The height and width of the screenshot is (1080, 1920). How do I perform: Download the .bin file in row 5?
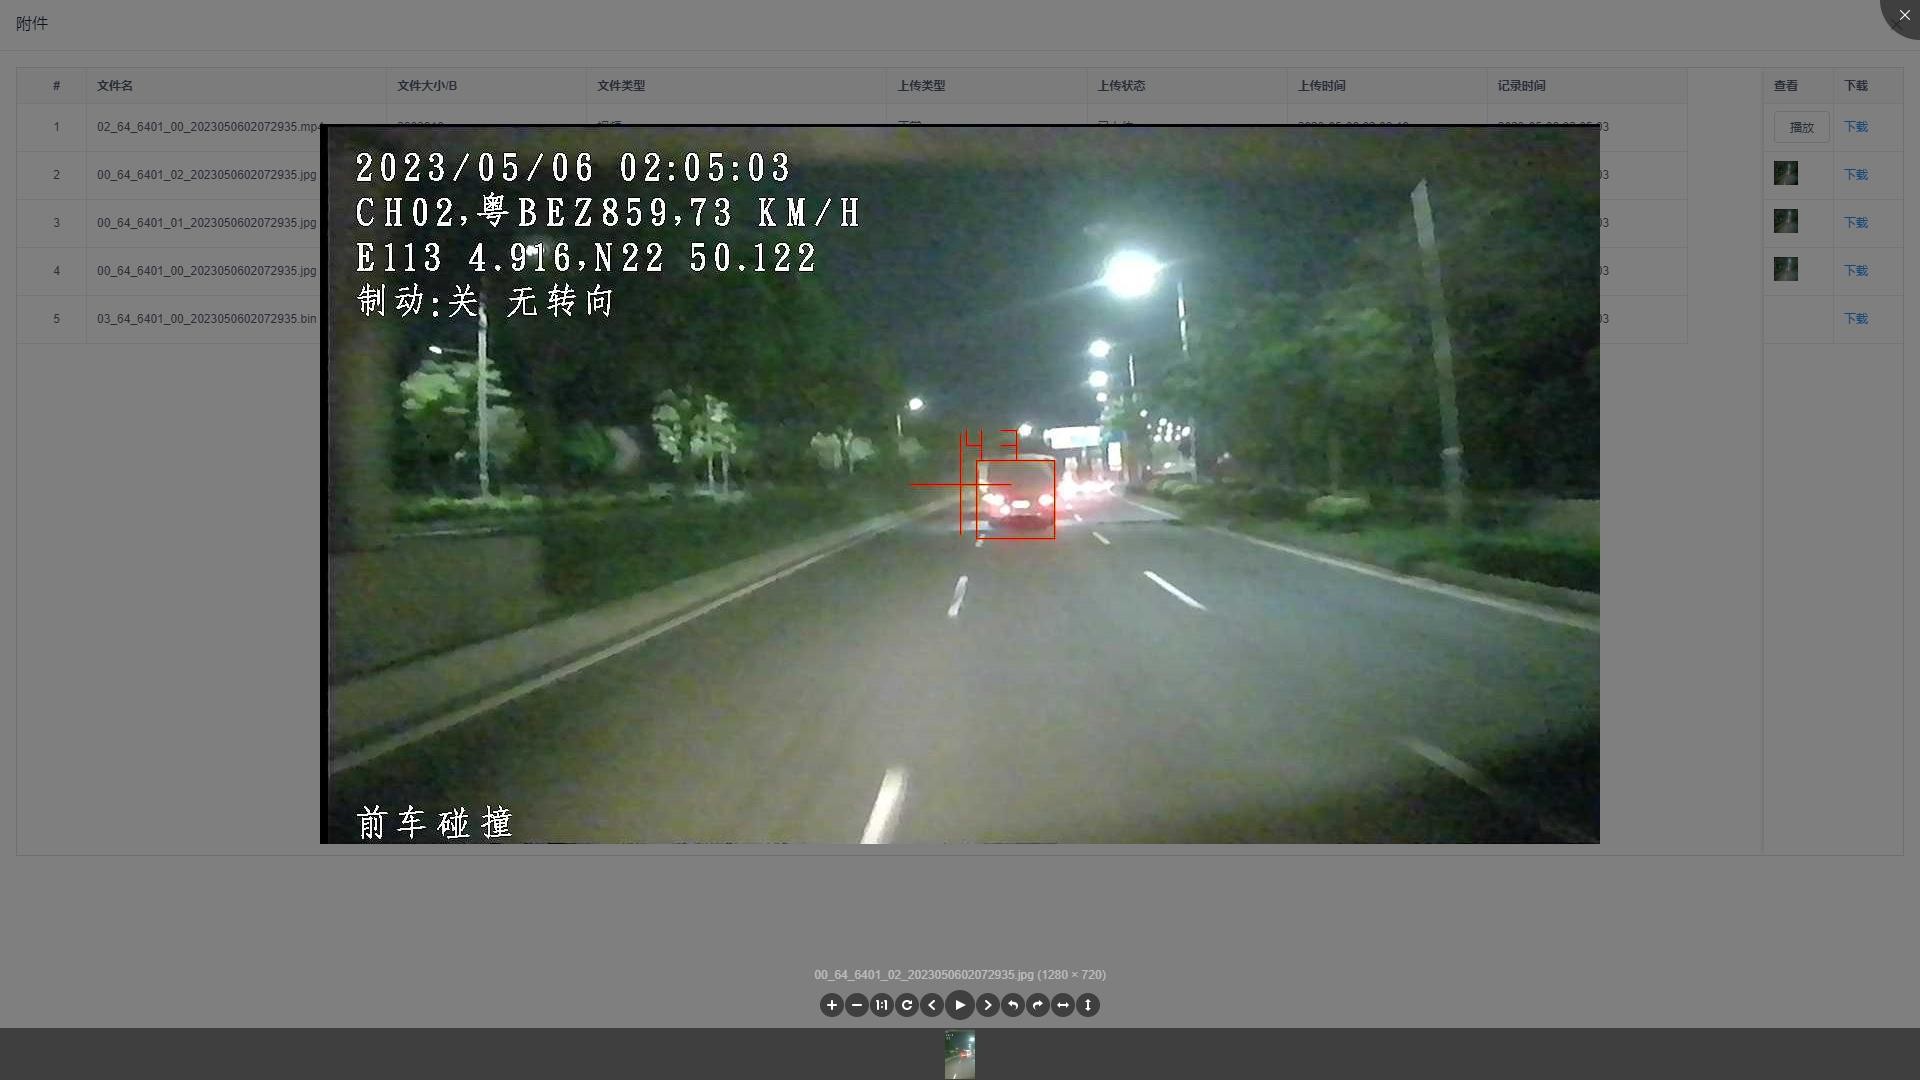click(1856, 319)
